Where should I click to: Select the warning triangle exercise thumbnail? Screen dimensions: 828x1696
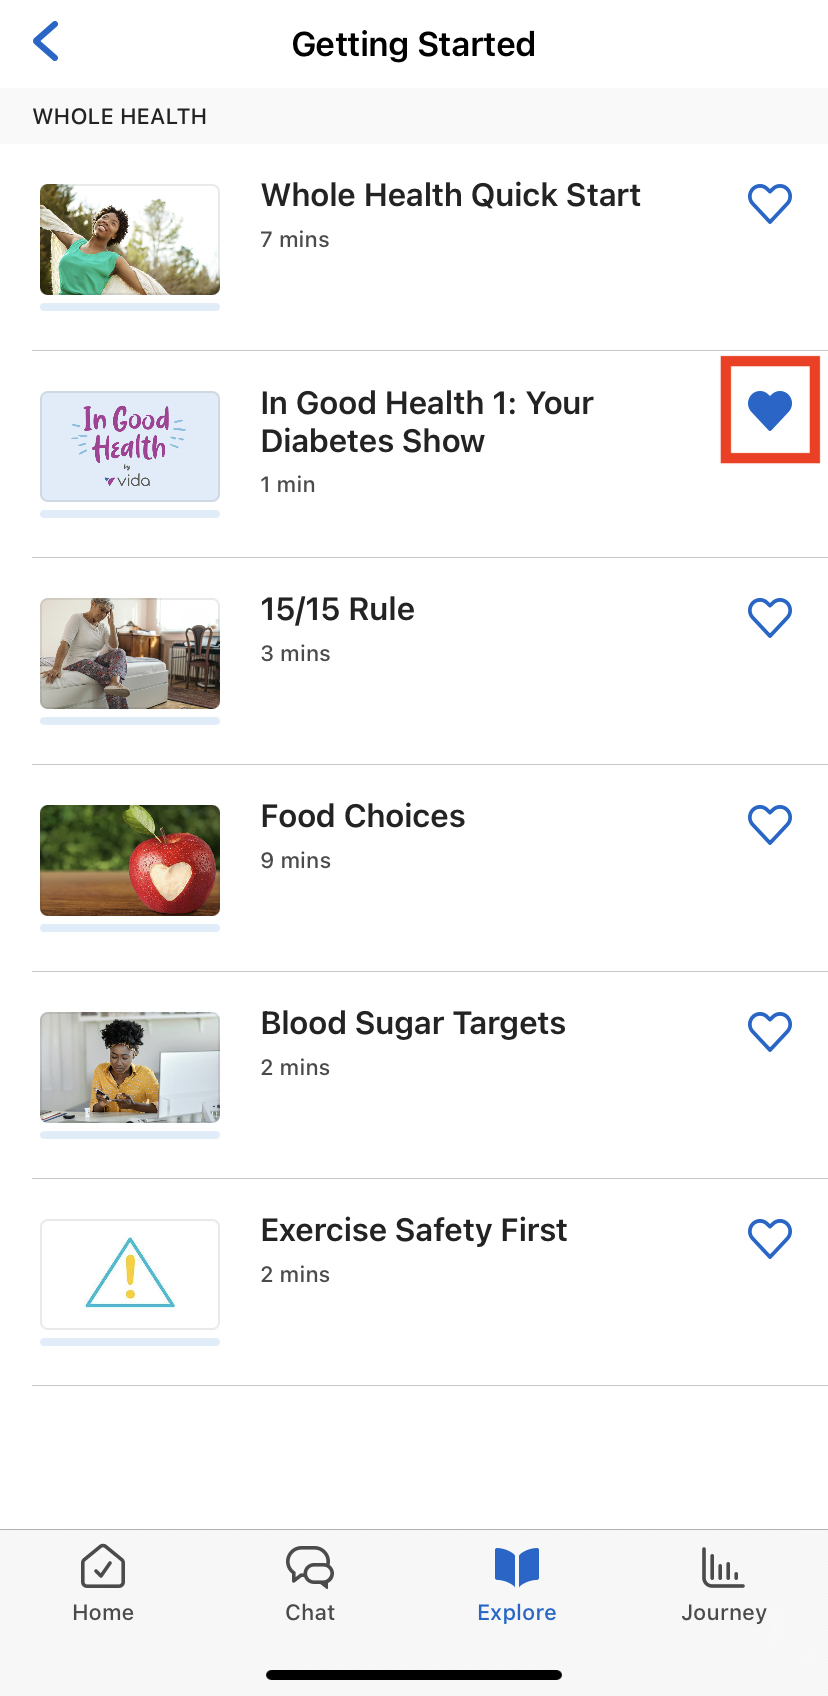130,1274
